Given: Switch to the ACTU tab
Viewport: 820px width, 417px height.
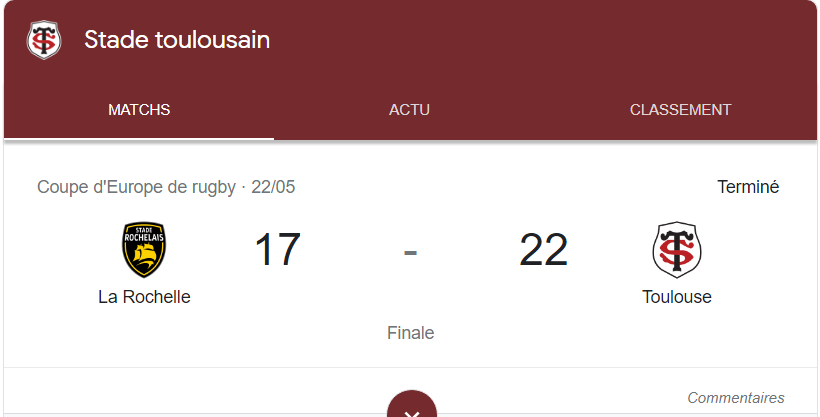Looking at the screenshot, I should pyautogui.click(x=409, y=109).
